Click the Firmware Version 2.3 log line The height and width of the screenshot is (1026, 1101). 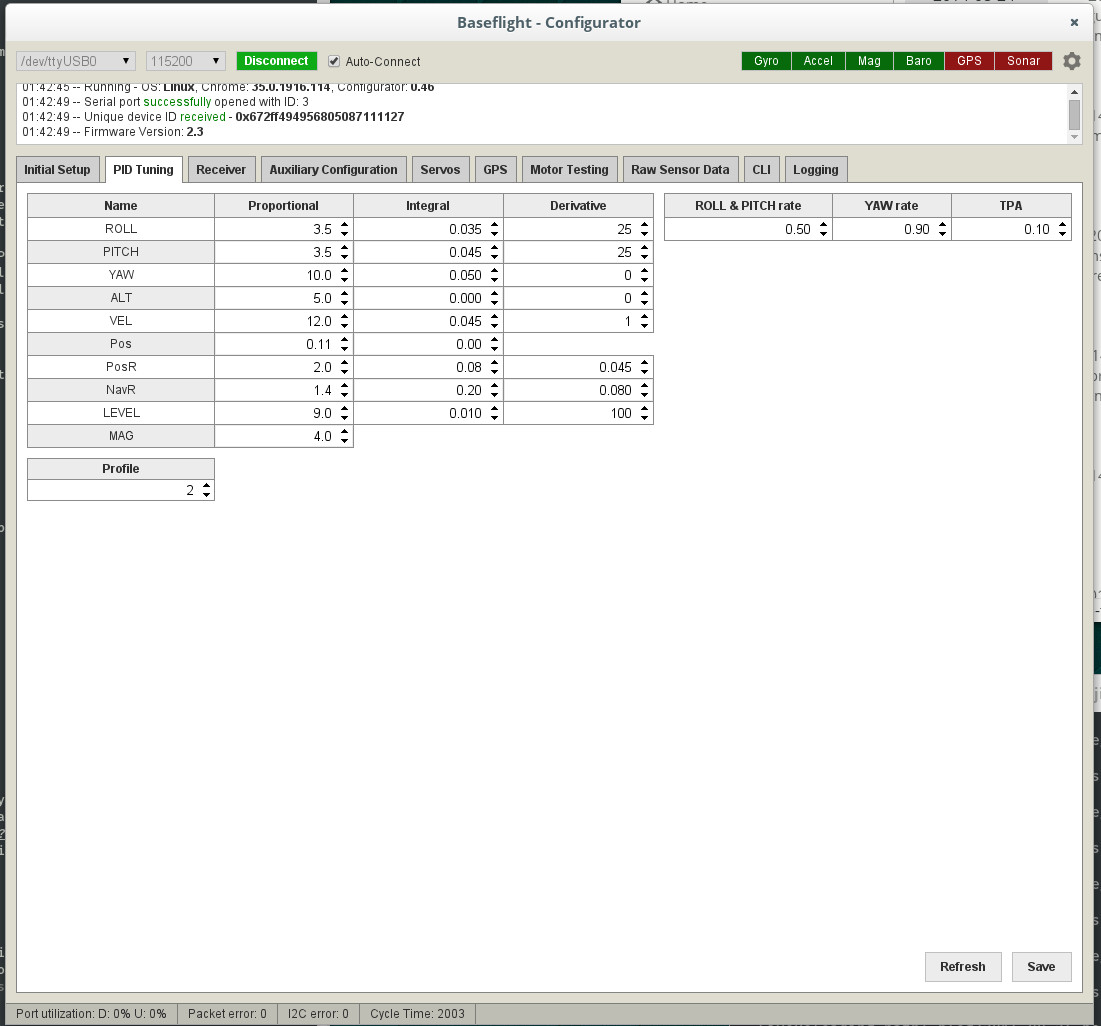click(112, 132)
